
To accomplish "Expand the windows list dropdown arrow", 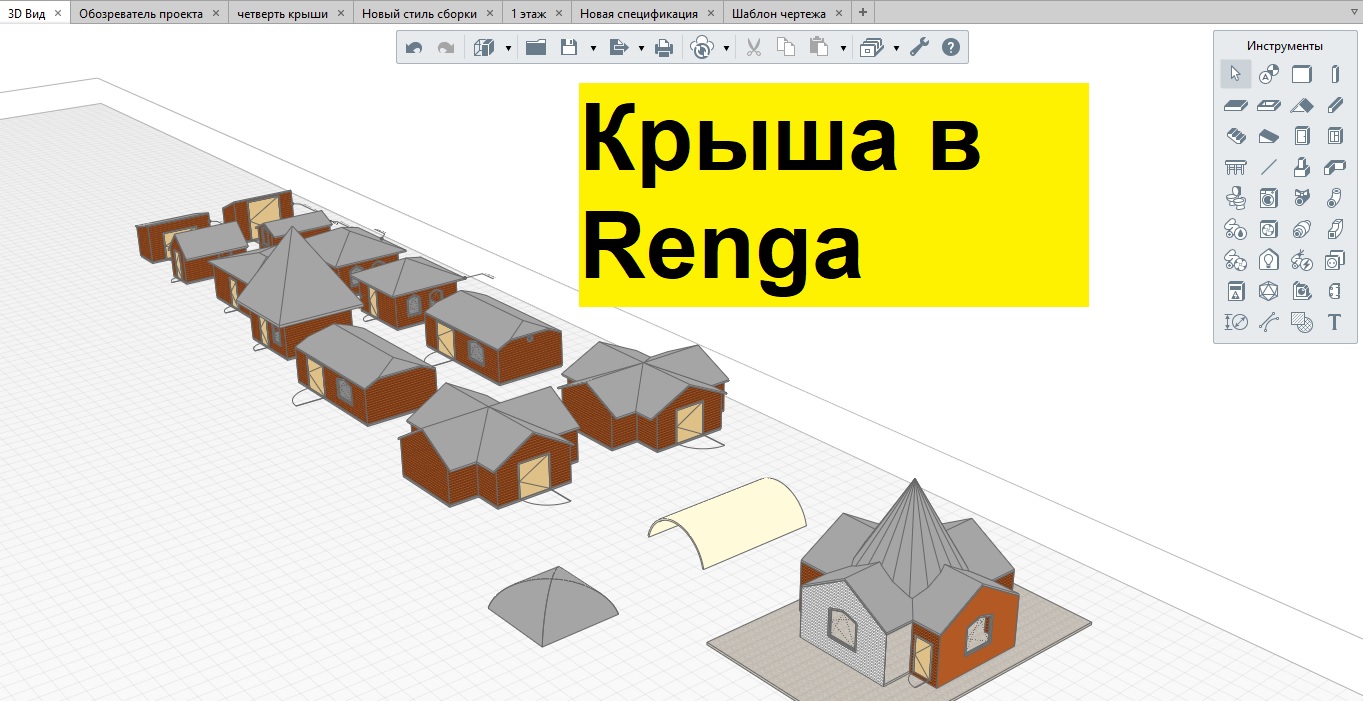I will tap(896, 48).
